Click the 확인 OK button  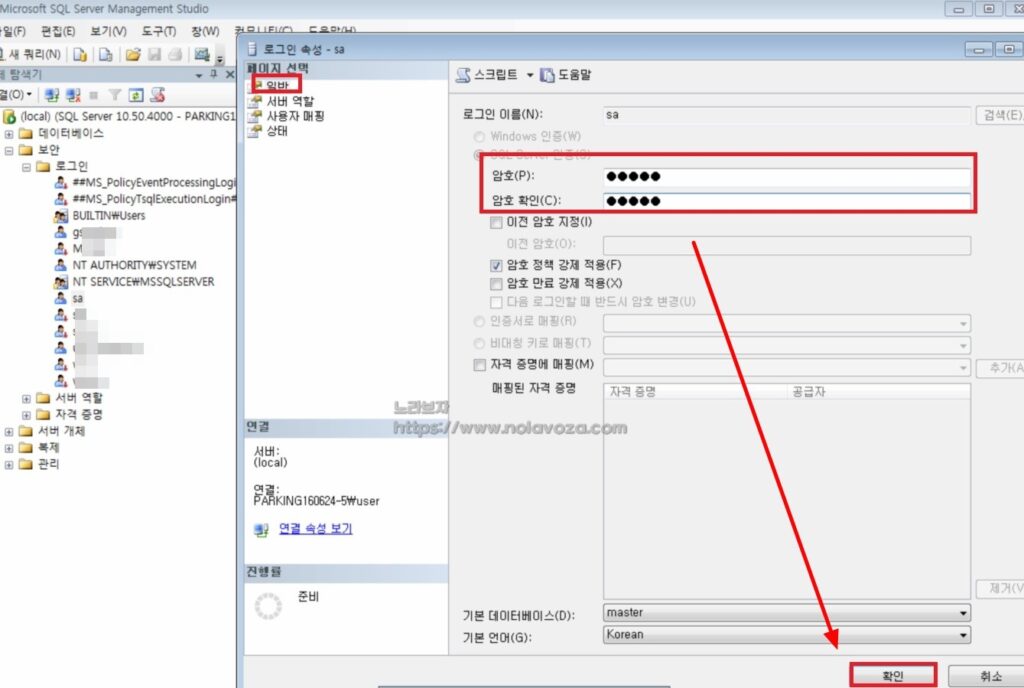coord(893,676)
